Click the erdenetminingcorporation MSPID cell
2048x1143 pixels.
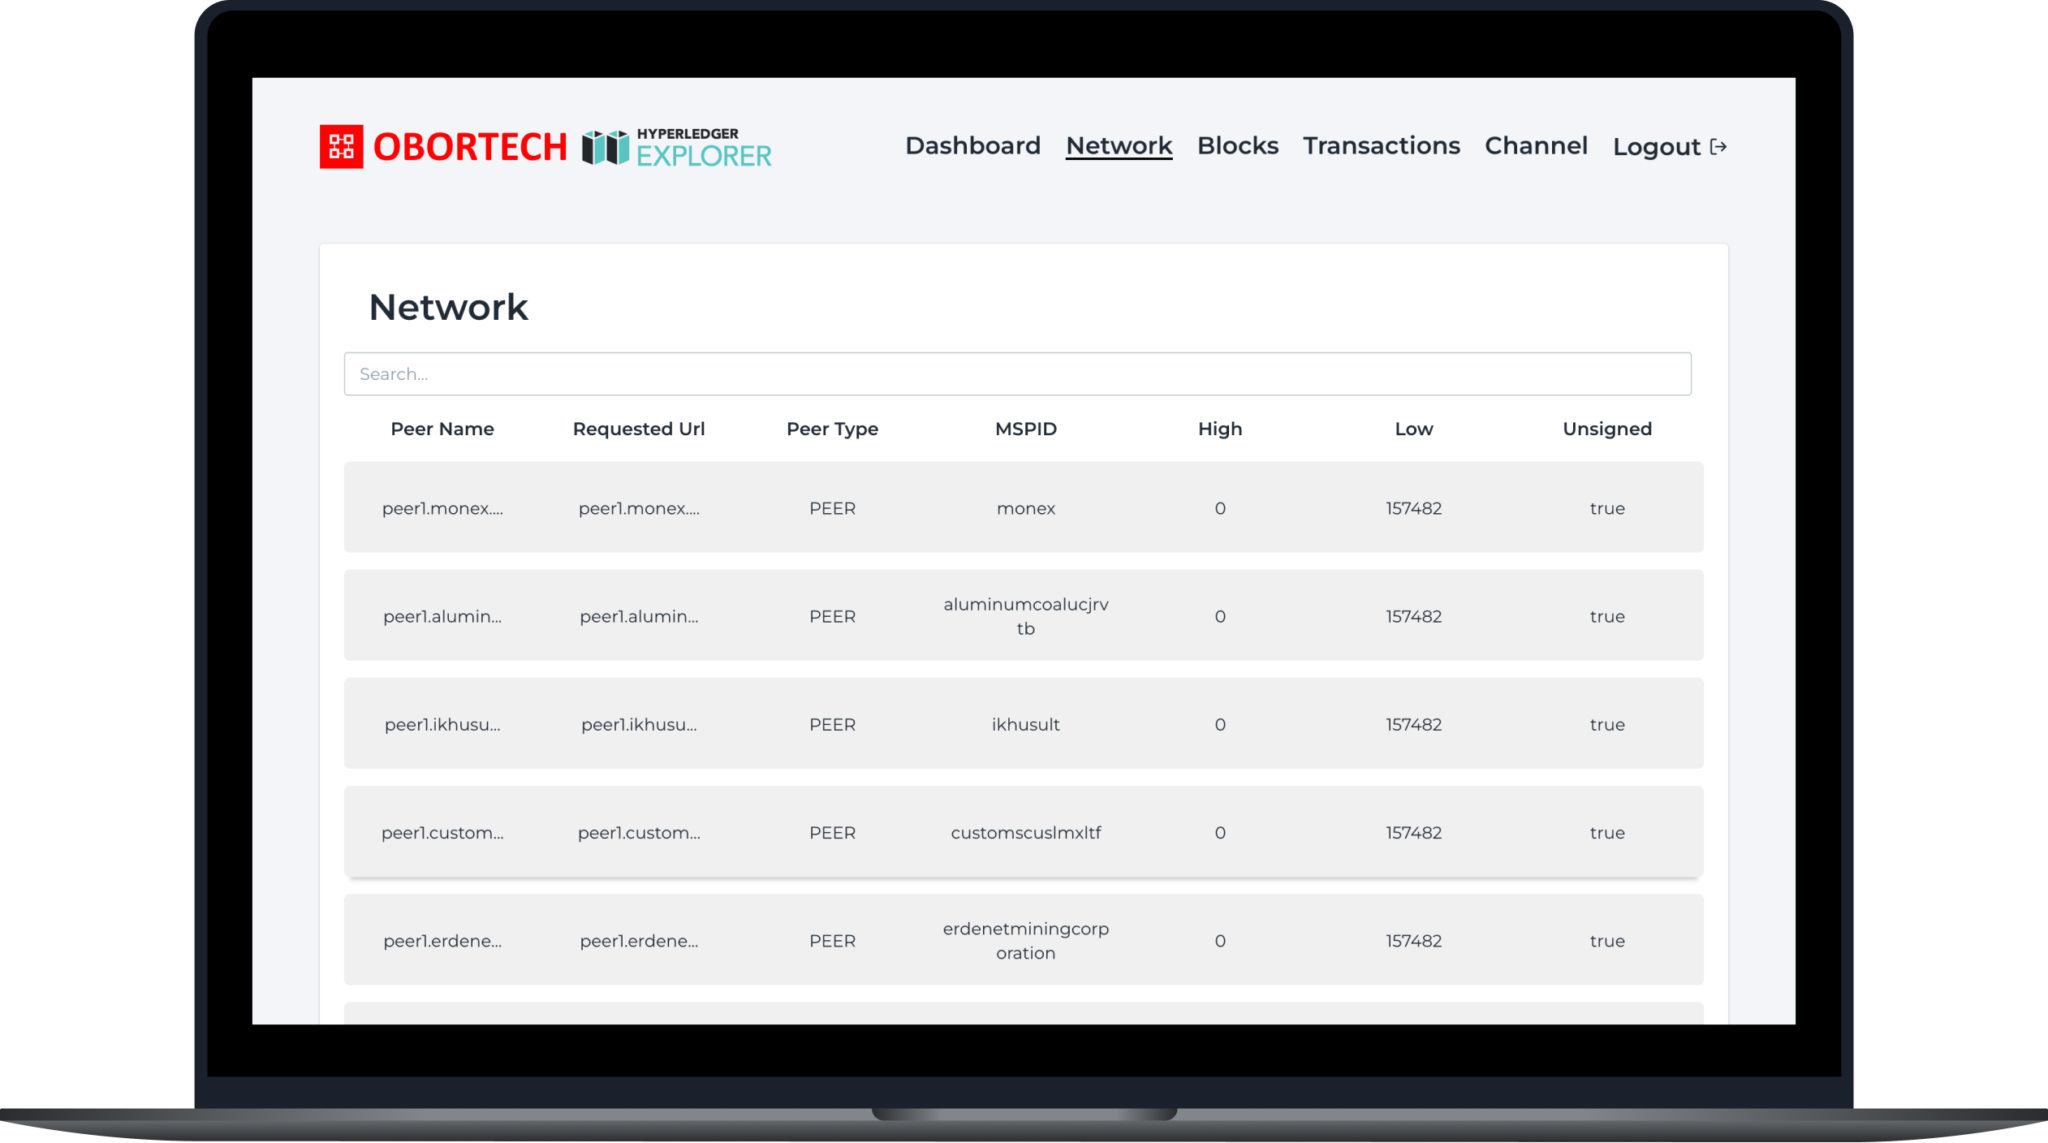coord(1026,941)
